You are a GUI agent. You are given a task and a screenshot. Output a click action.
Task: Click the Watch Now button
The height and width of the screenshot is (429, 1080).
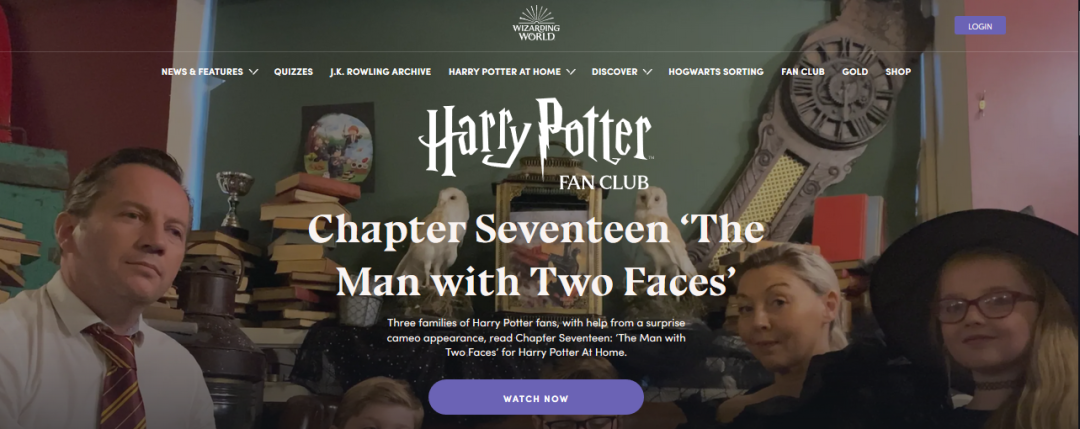pos(536,397)
